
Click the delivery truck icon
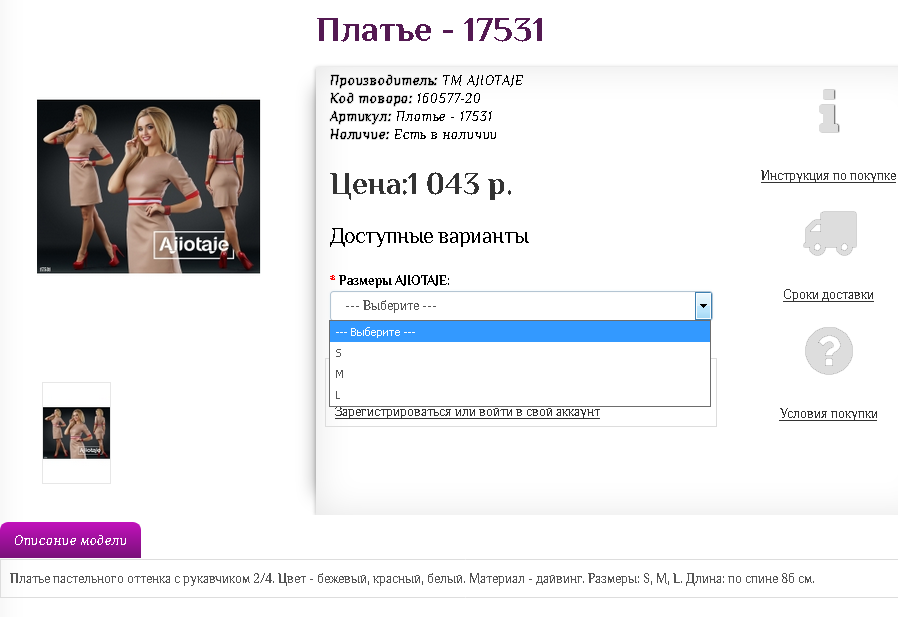830,233
